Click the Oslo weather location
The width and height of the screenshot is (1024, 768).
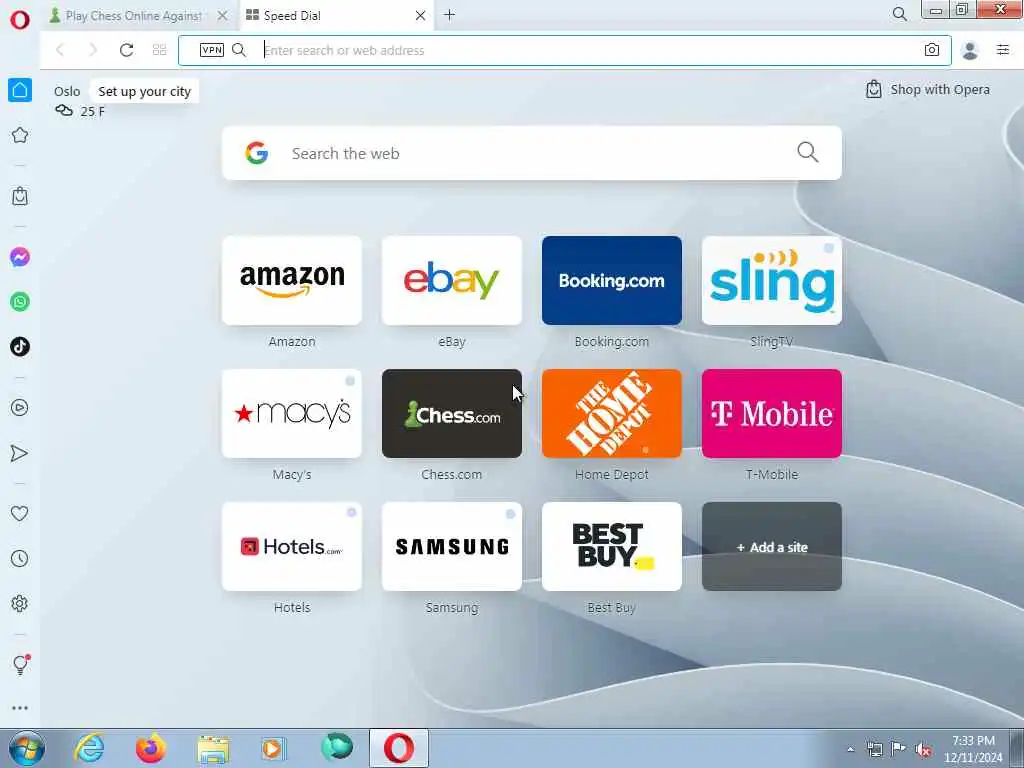[67, 91]
